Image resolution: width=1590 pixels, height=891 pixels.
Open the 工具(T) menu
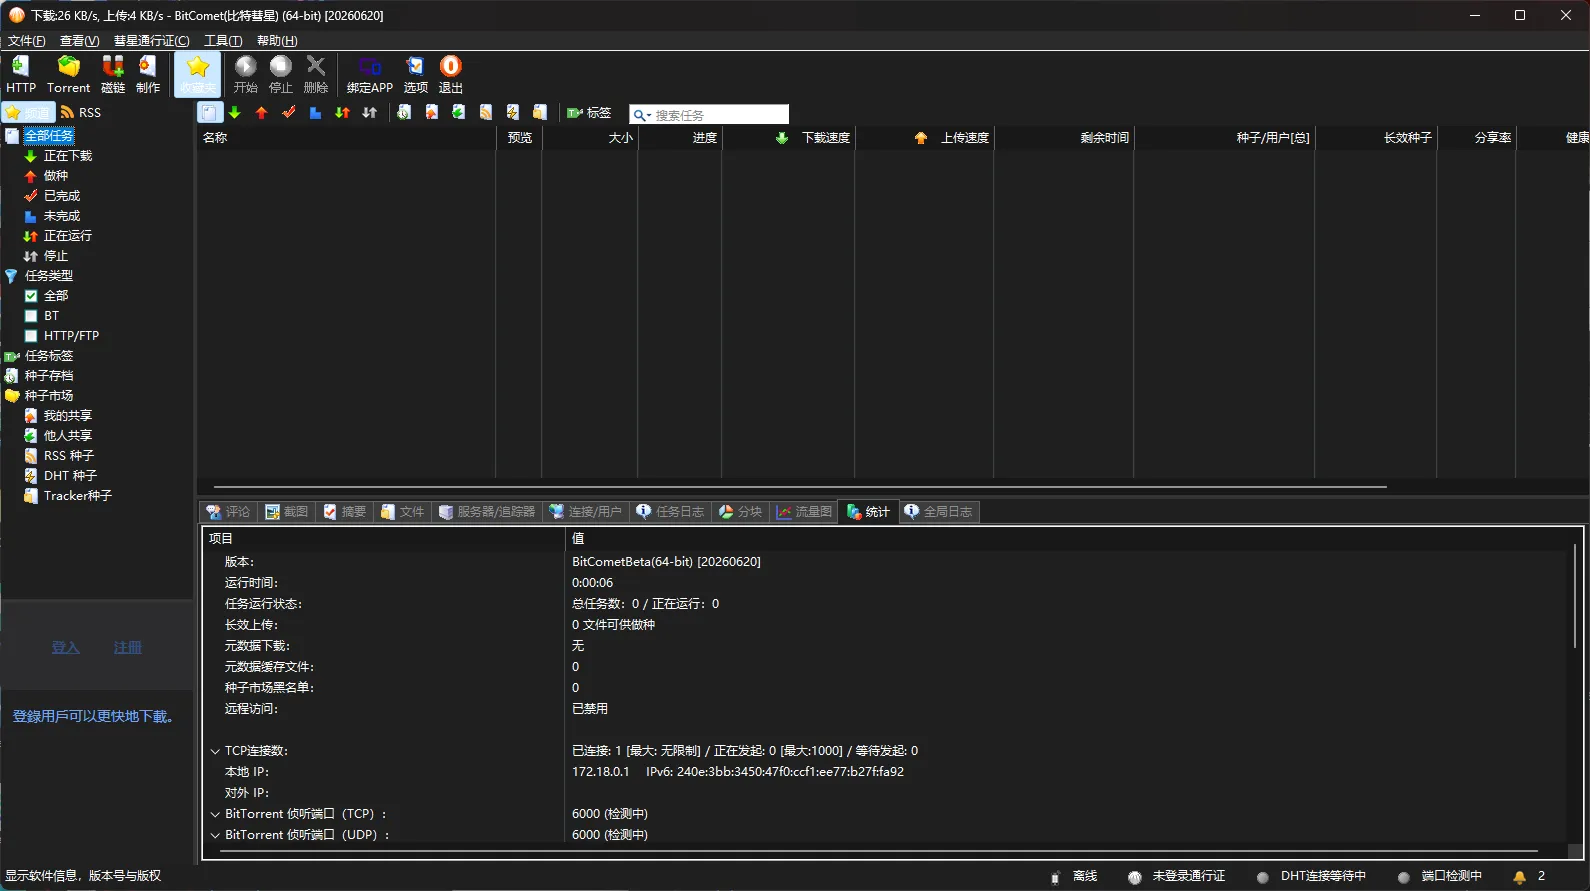point(223,41)
